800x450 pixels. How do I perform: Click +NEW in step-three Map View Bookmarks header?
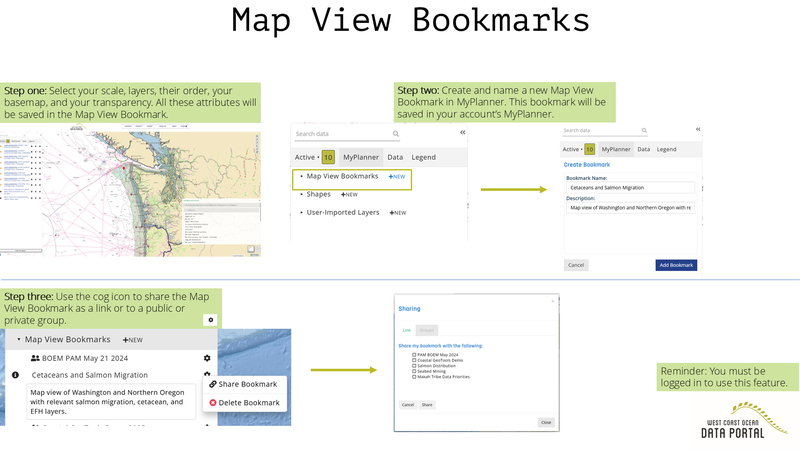pyautogui.click(x=133, y=340)
